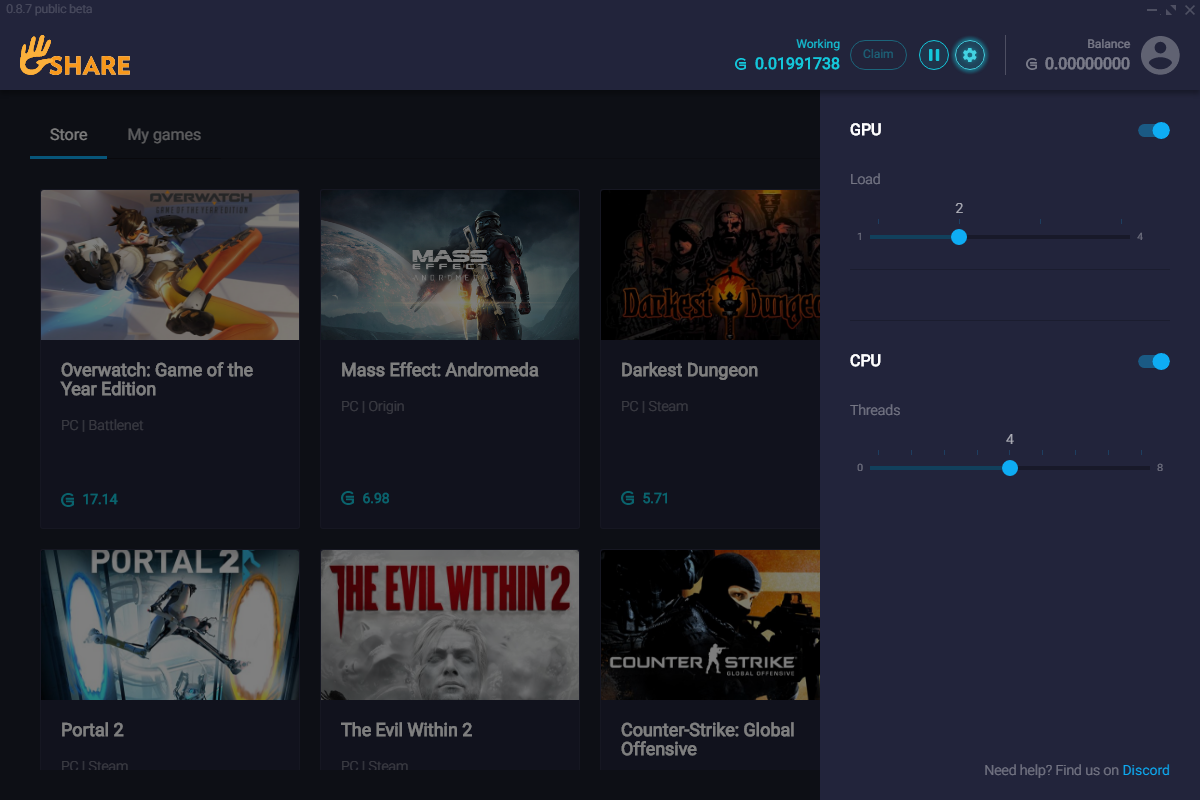This screenshot has height=800, width=1200.
Task: Click the currency icon beside balance
Action: (1031, 64)
